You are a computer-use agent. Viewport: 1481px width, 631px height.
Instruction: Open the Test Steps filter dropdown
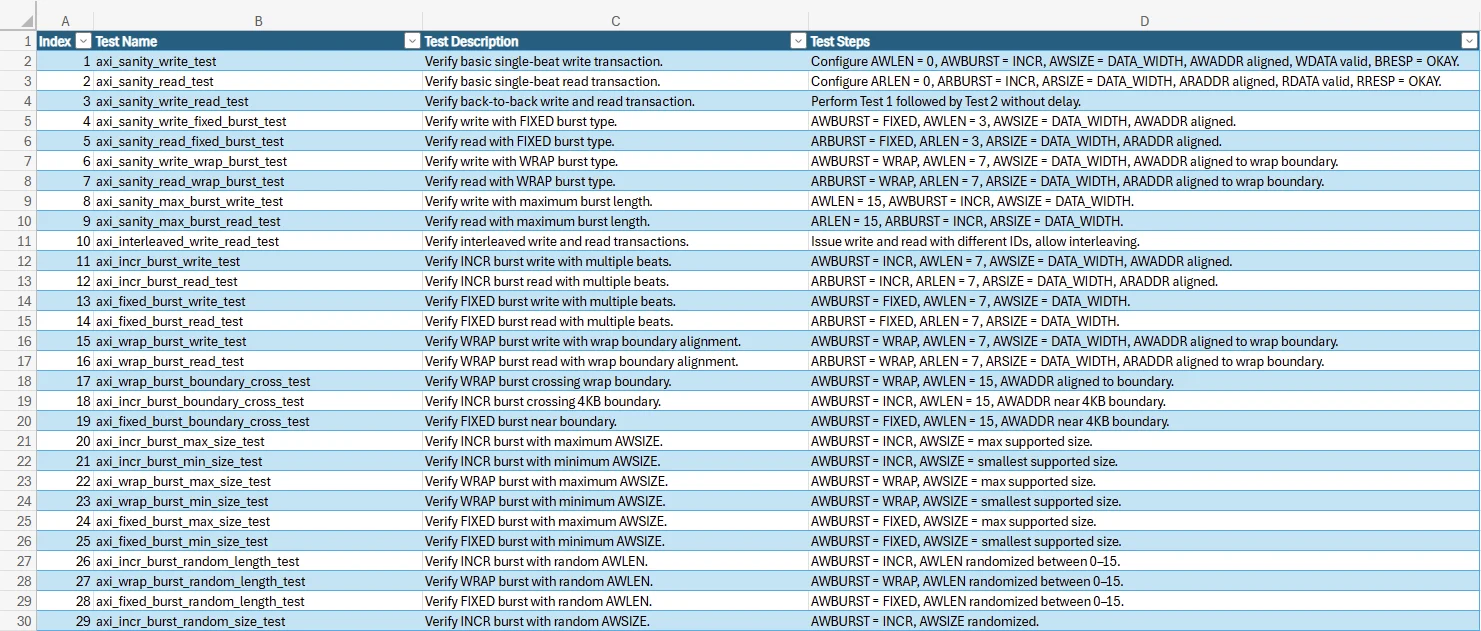[1469, 41]
